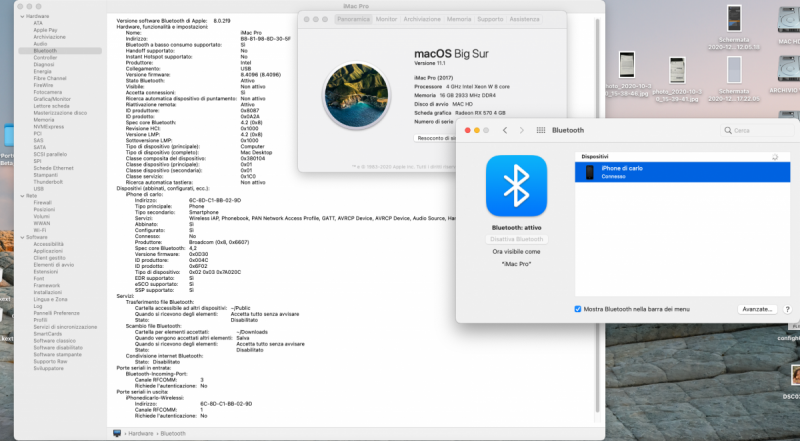Viewport: 800px width, 441px height.
Task: Select Apple Pay in the sidebar
Action: point(45,30)
